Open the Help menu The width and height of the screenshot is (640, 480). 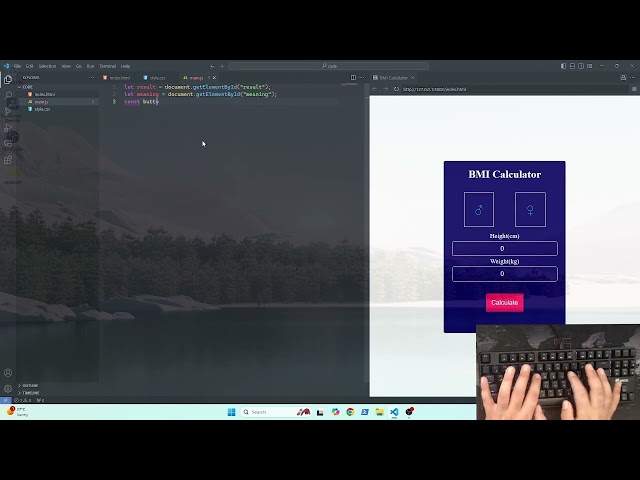(x=125, y=66)
